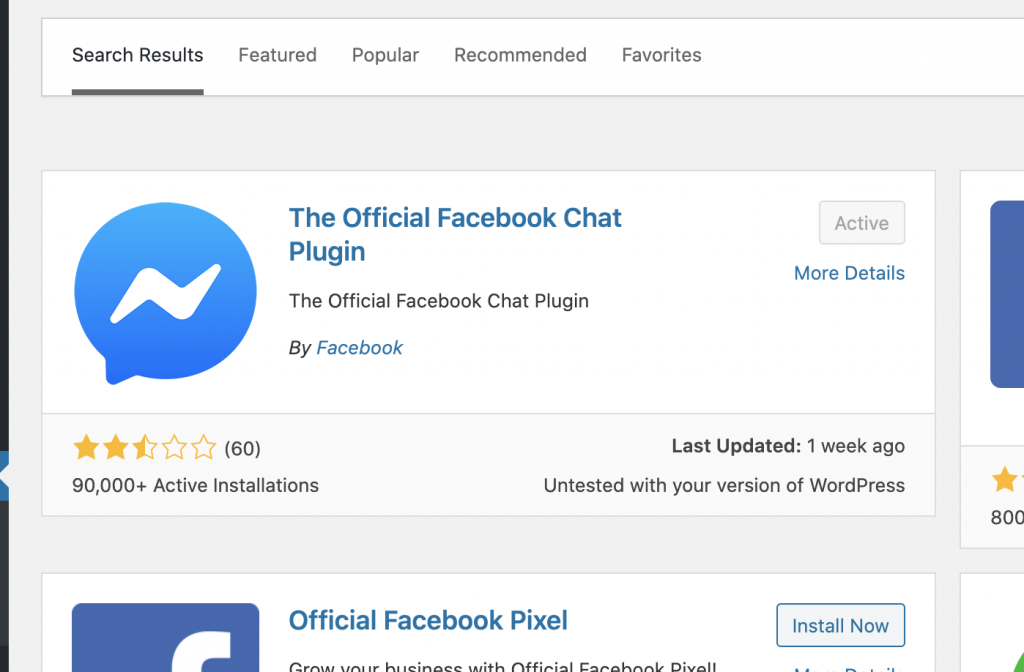Click the Active button for Facebook Chat Plugin
The height and width of the screenshot is (672, 1024).
pos(861,223)
